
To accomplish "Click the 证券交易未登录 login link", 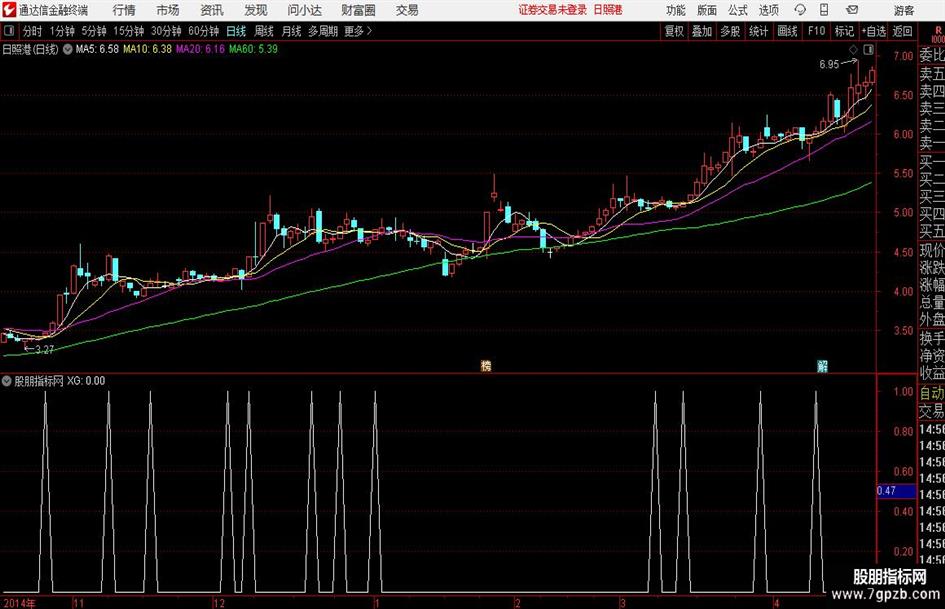I will pos(553,10).
